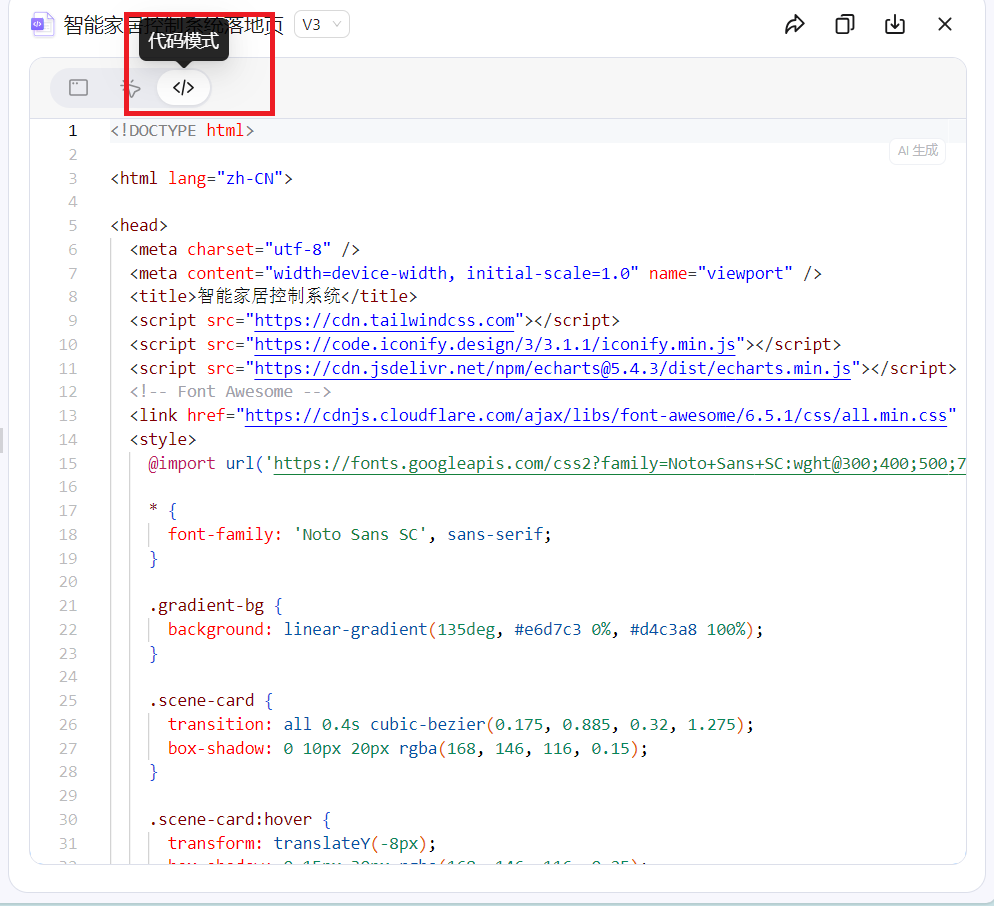Copy the code with the copy icon
The height and width of the screenshot is (906, 994).
(844, 25)
